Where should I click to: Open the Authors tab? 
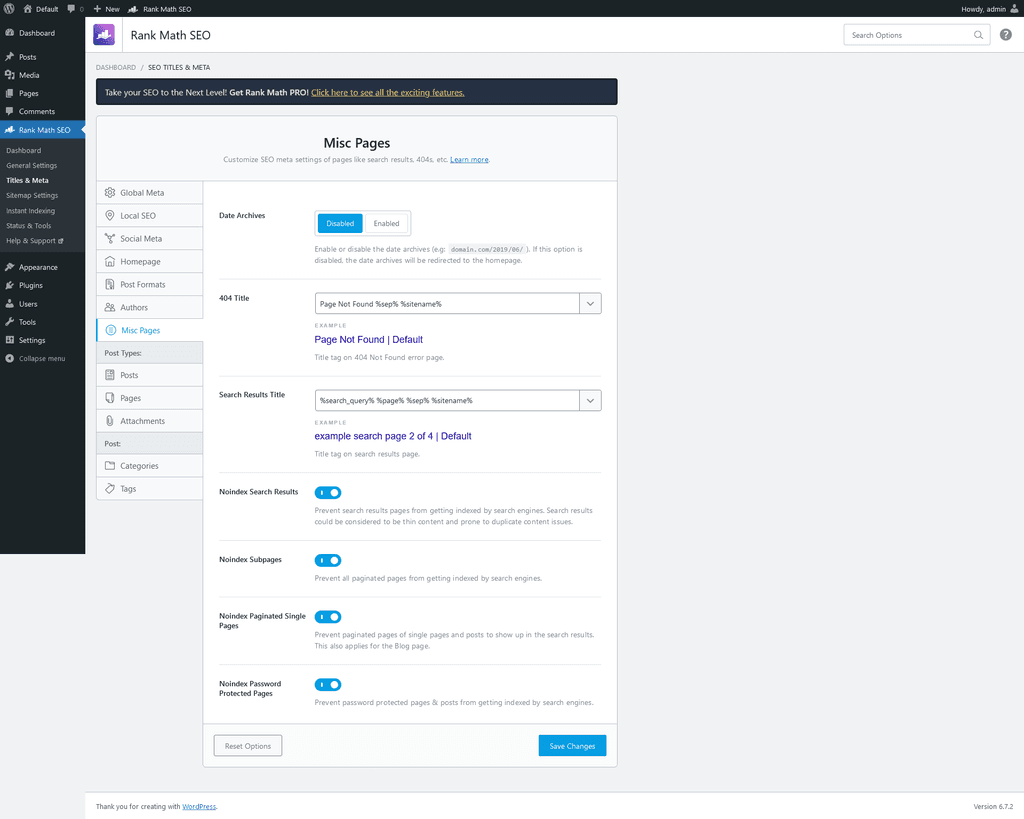pos(150,307)
